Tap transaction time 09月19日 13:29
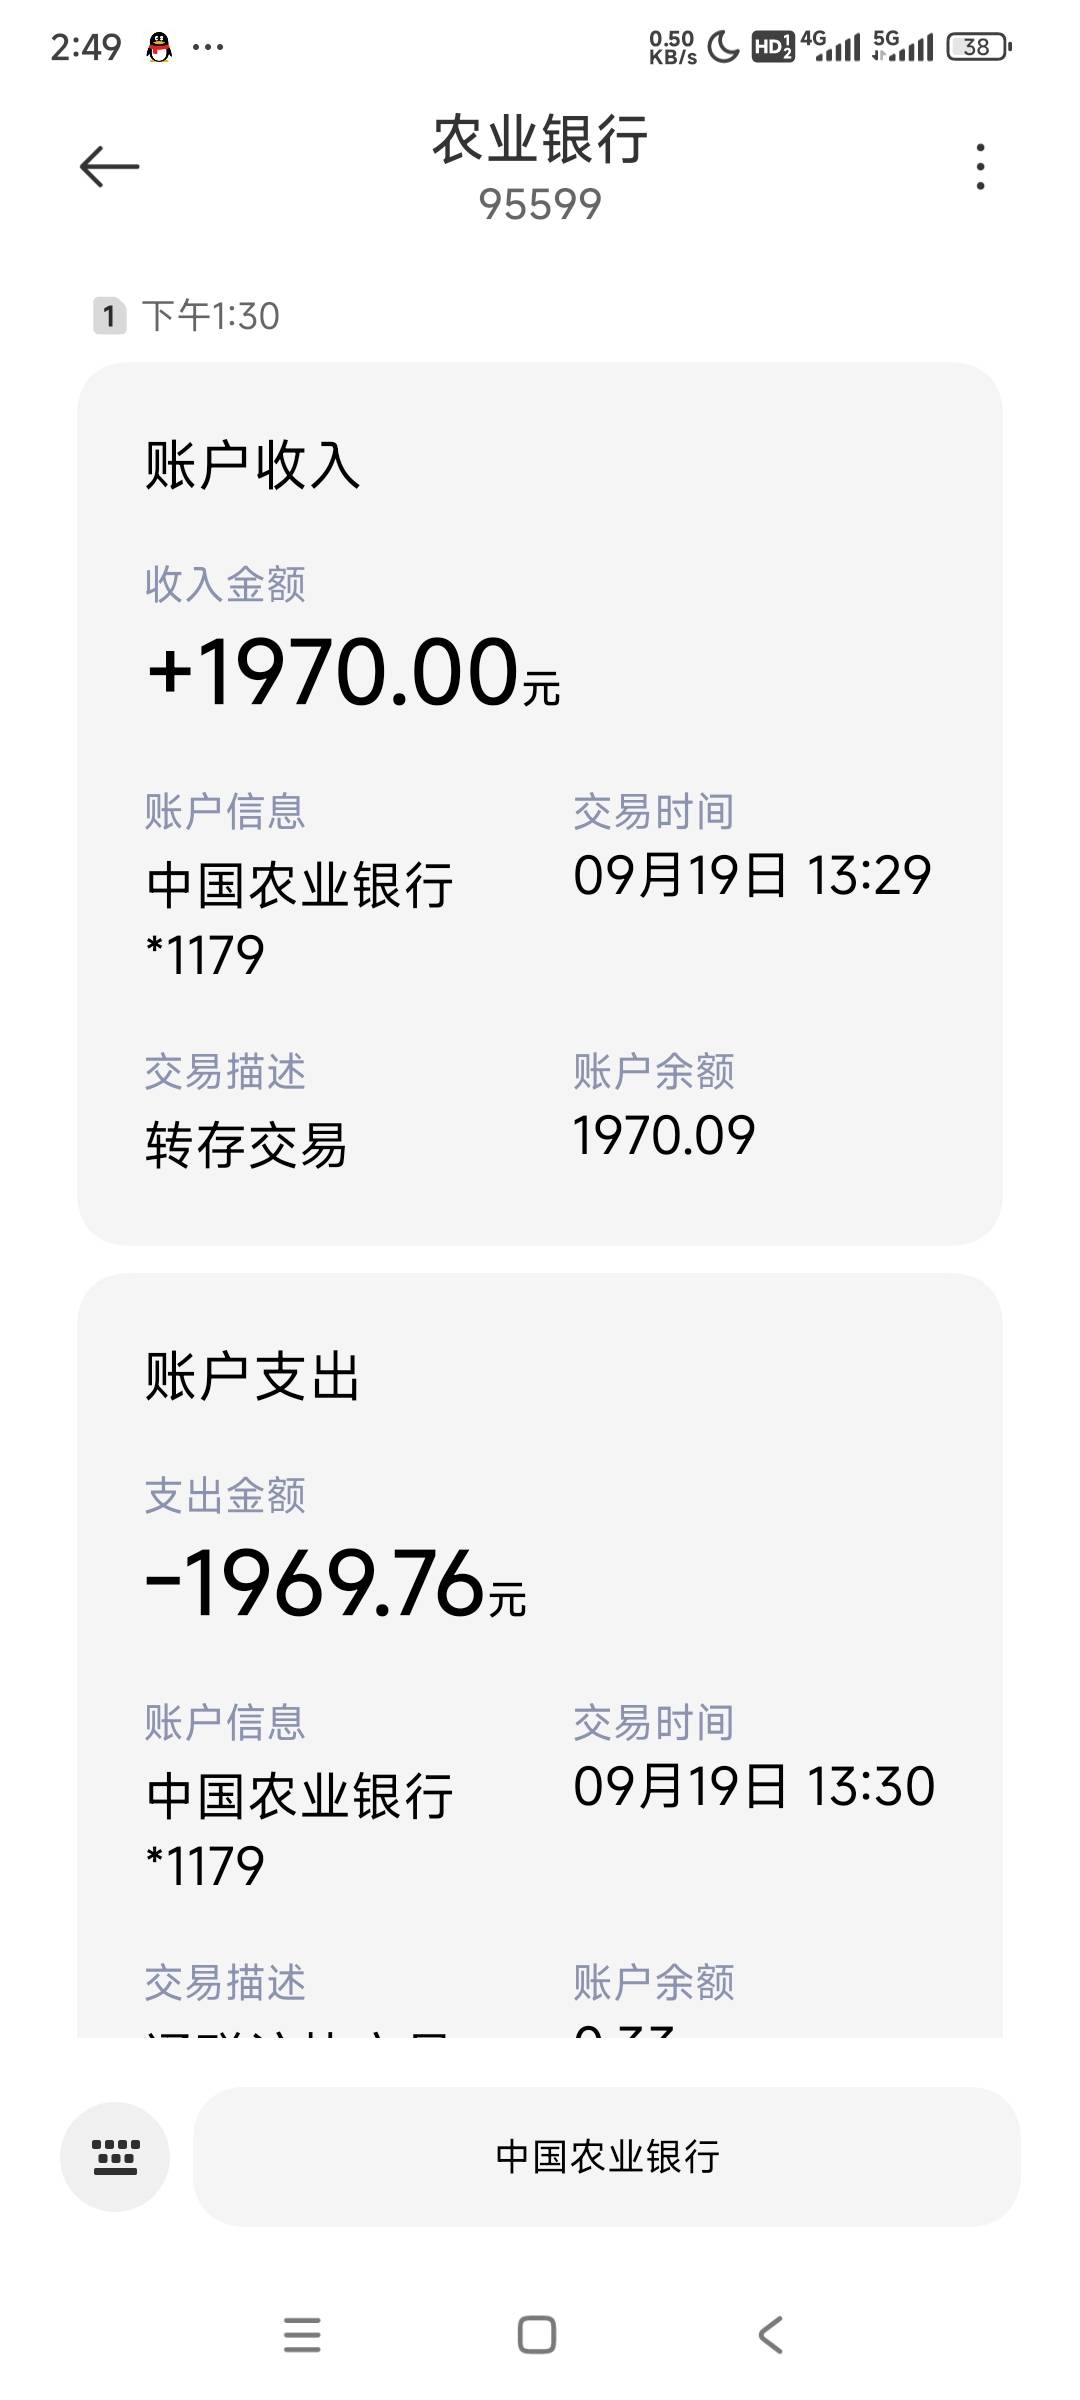The width and height of the screenshot is (1080, 2400). click(x=752, y=876)
